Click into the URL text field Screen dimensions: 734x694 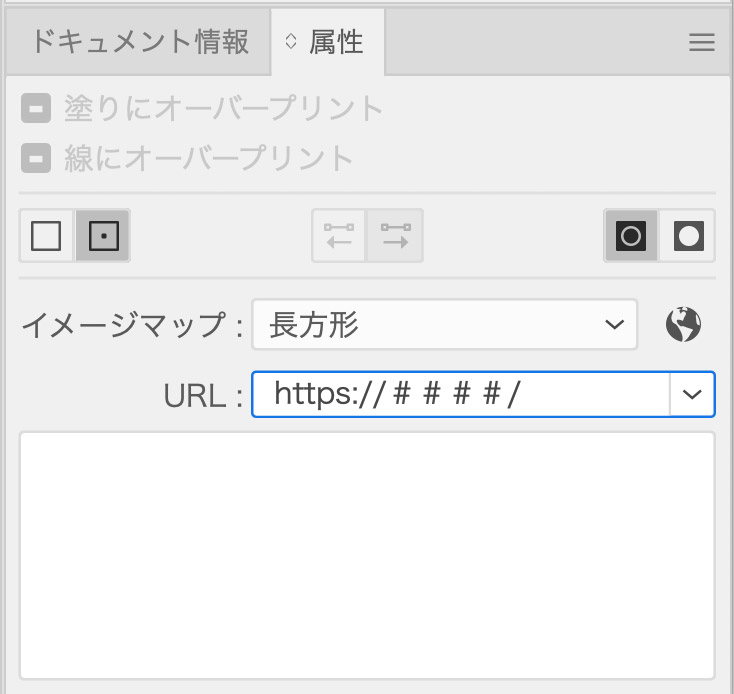(x=460, y=395)
